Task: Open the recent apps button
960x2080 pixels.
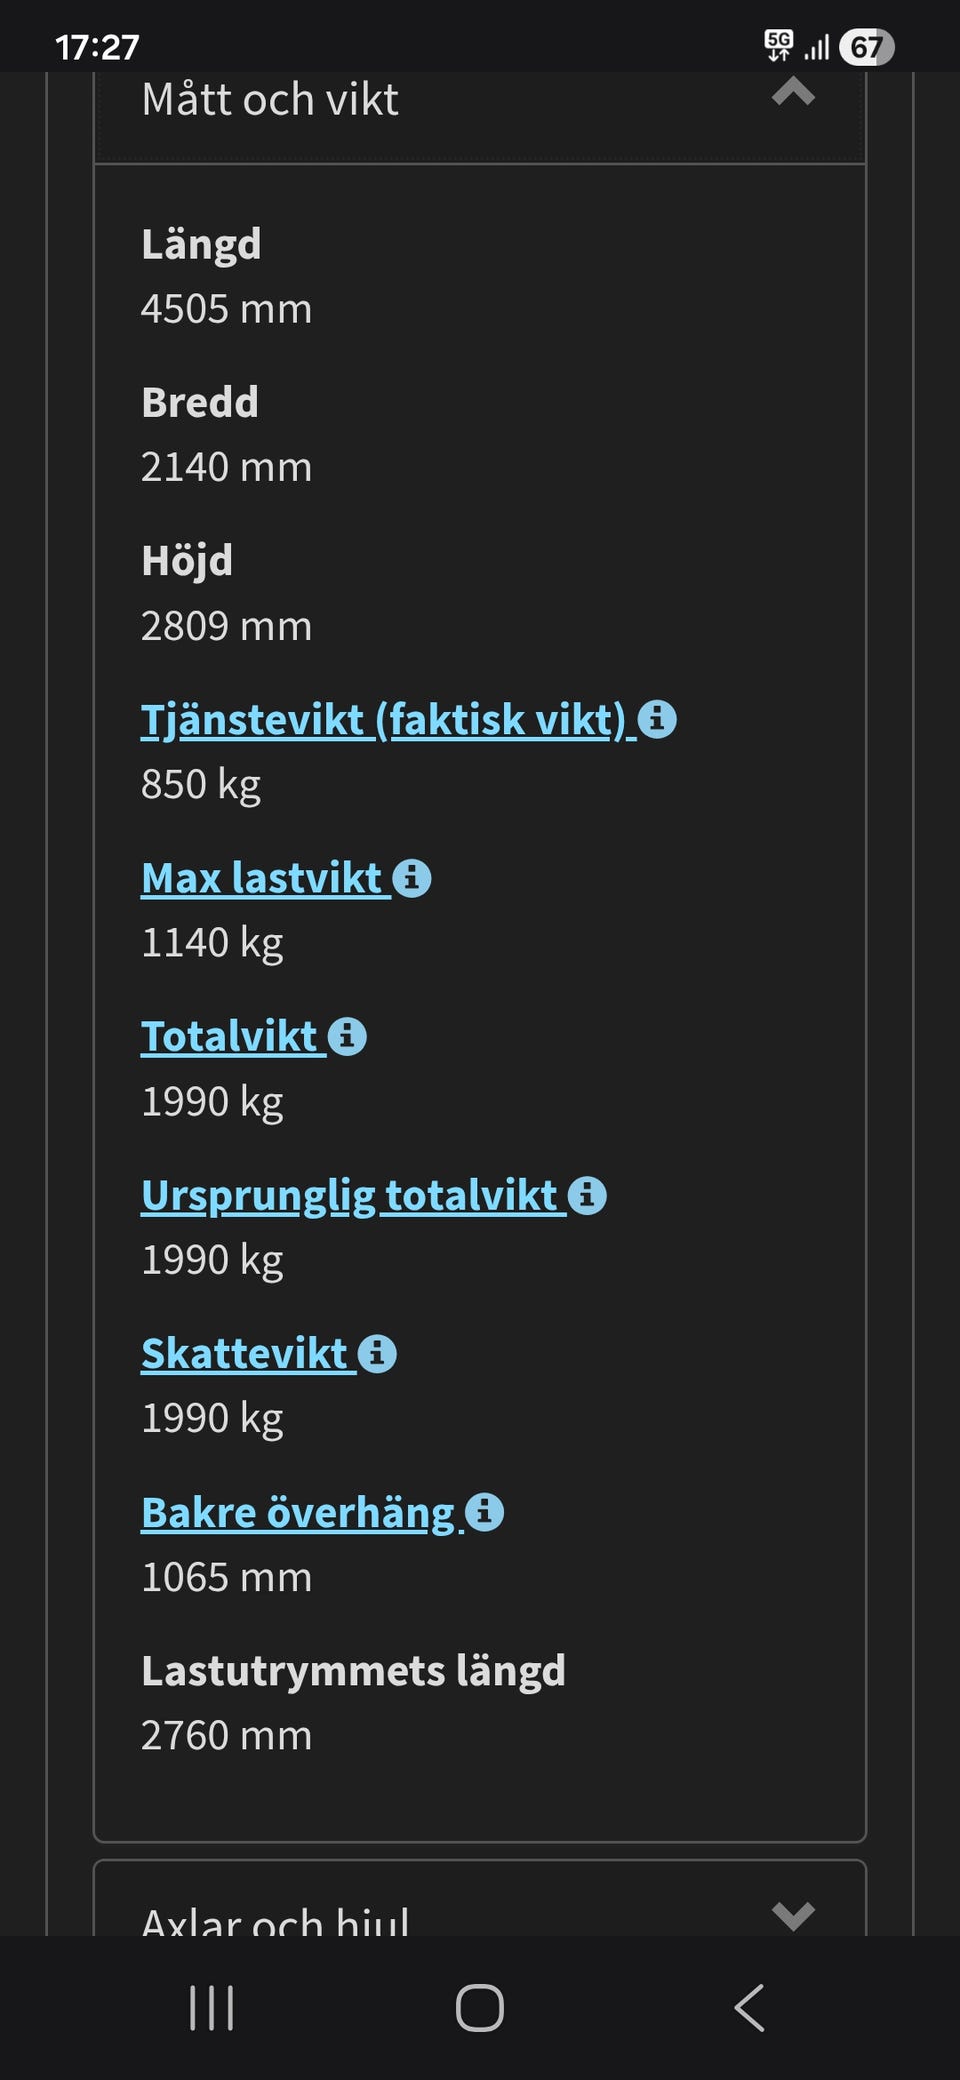Action: point(212,2007)
